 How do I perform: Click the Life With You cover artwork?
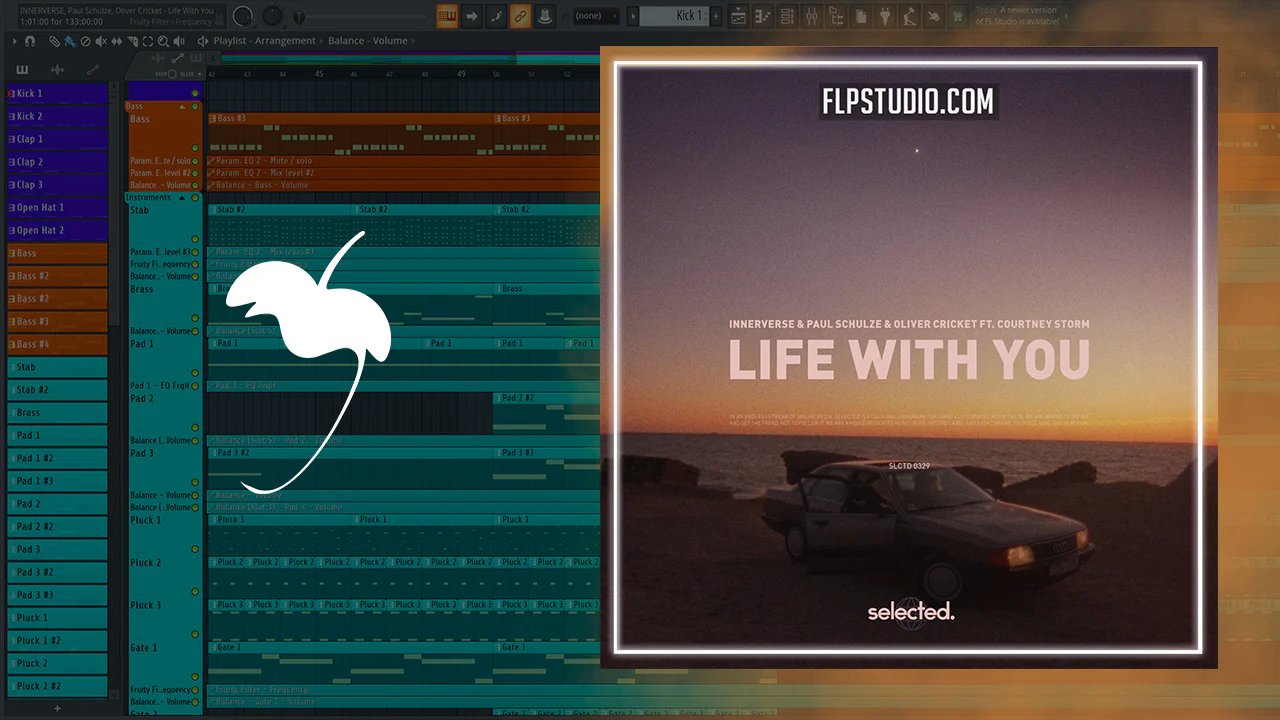pos(909,357)
